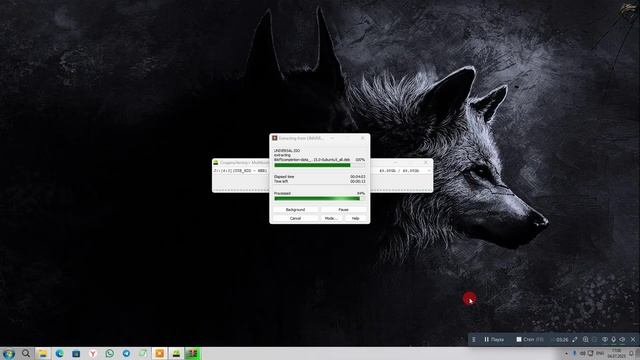Launch Microsoft Edge from the taskbar

(x=59, y=353)
